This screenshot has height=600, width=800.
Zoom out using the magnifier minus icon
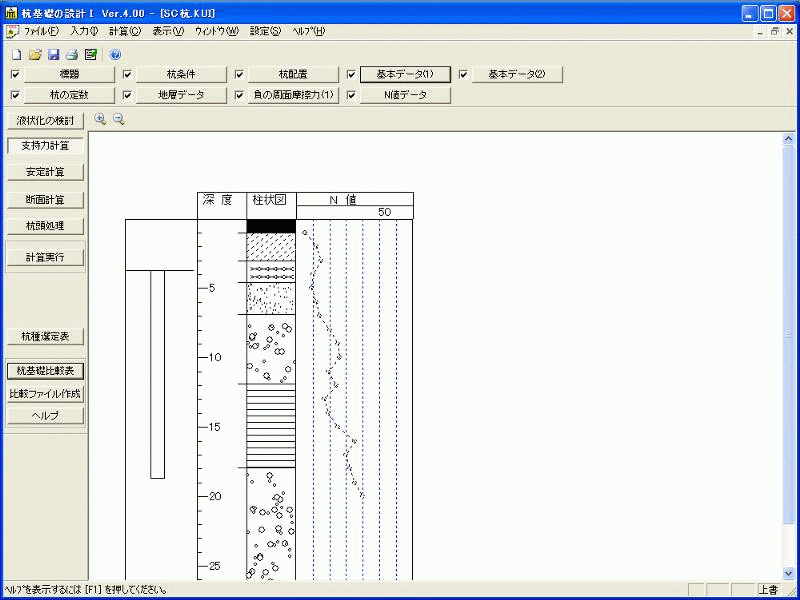(x=116, y=119)
